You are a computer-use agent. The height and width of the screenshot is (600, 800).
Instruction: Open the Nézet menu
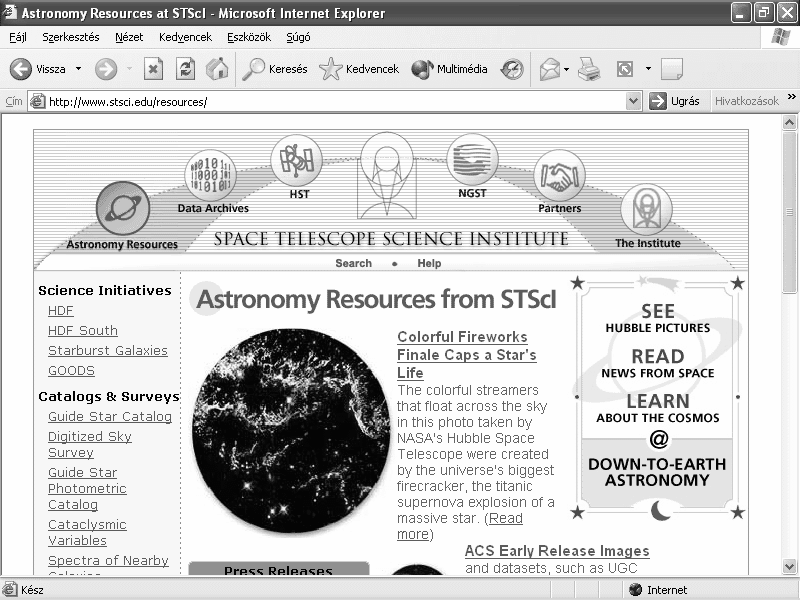click(x=129, y=37)
